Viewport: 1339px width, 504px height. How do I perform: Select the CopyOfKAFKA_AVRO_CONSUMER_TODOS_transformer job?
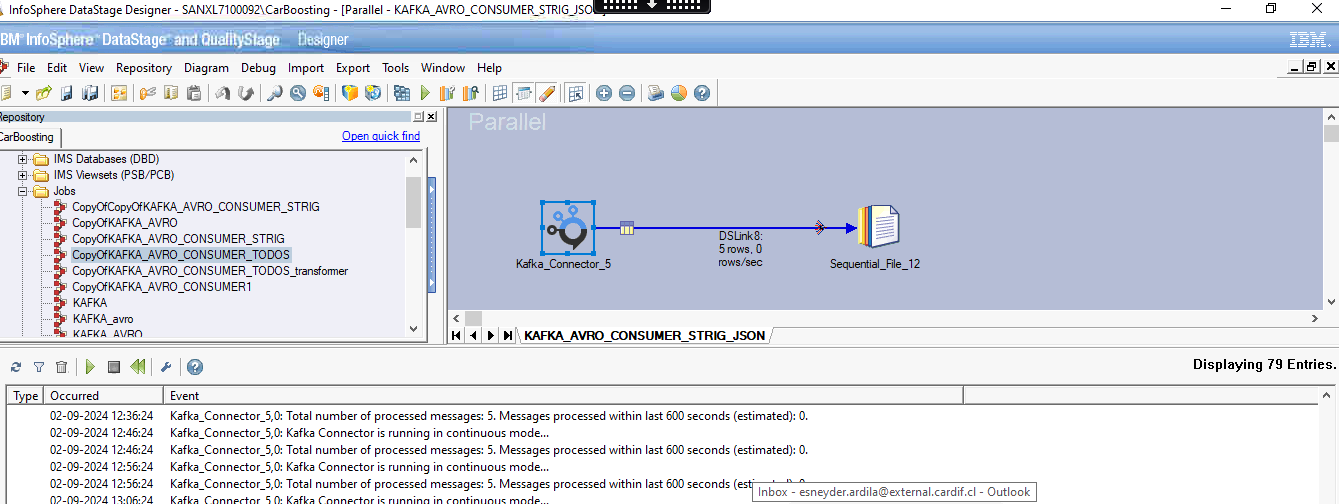210,271
